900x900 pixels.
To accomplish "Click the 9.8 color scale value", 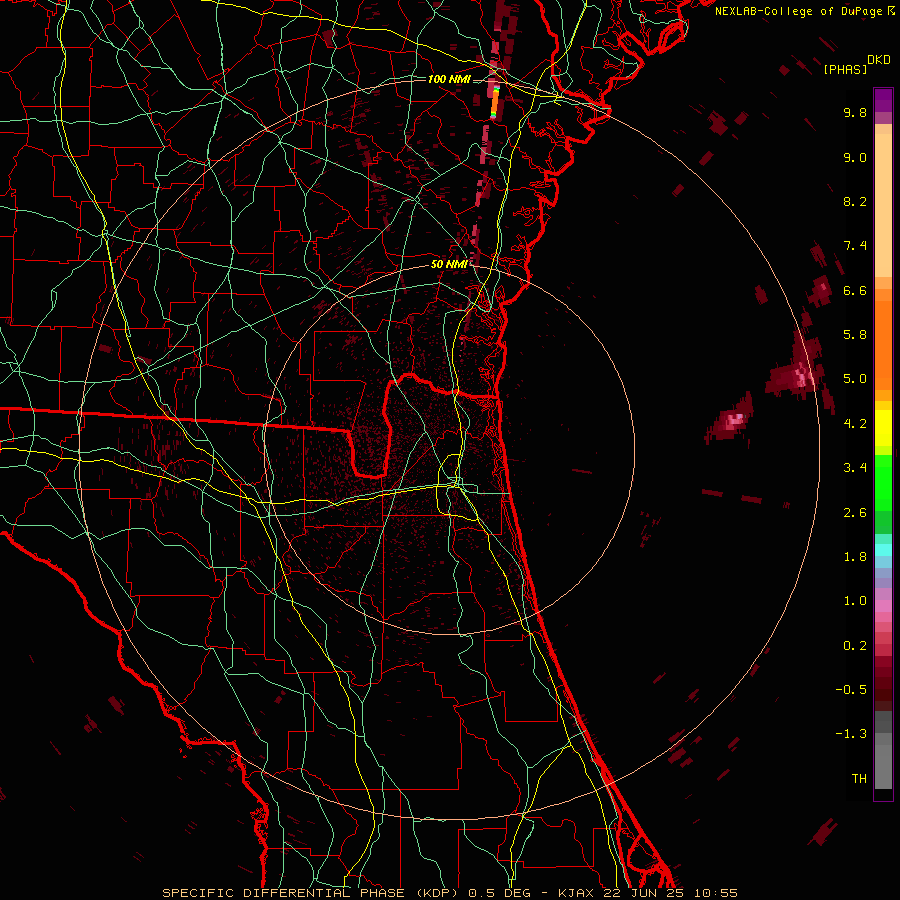I will point(855,112).
